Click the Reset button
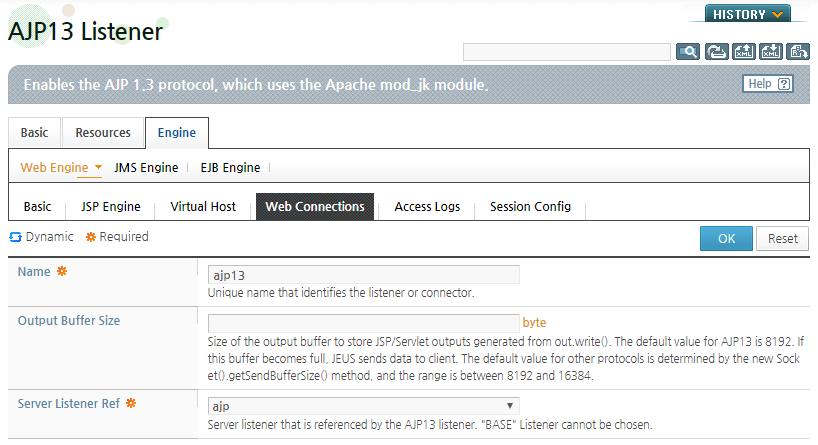The image size is (818, 445). click(783, 238)
